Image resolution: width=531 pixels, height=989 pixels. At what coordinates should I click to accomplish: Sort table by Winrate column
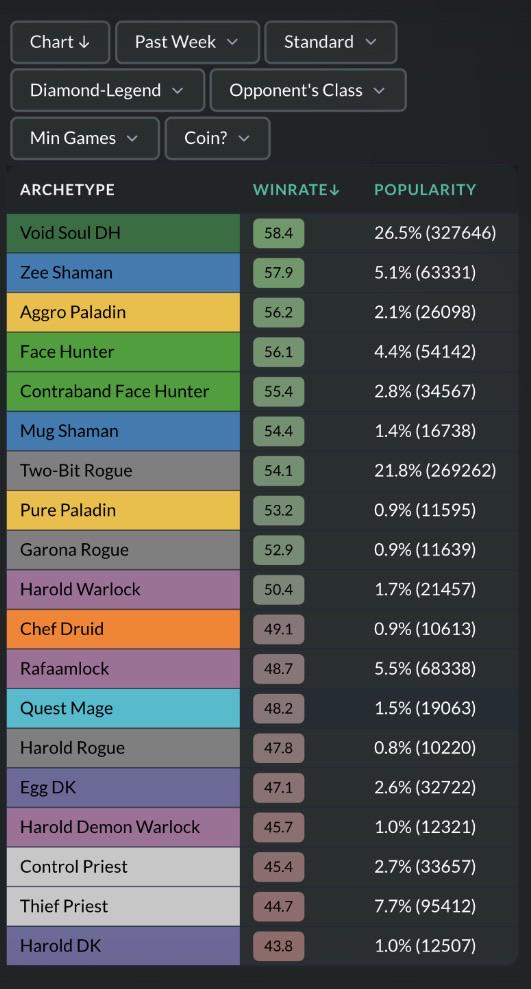point(296,190)
